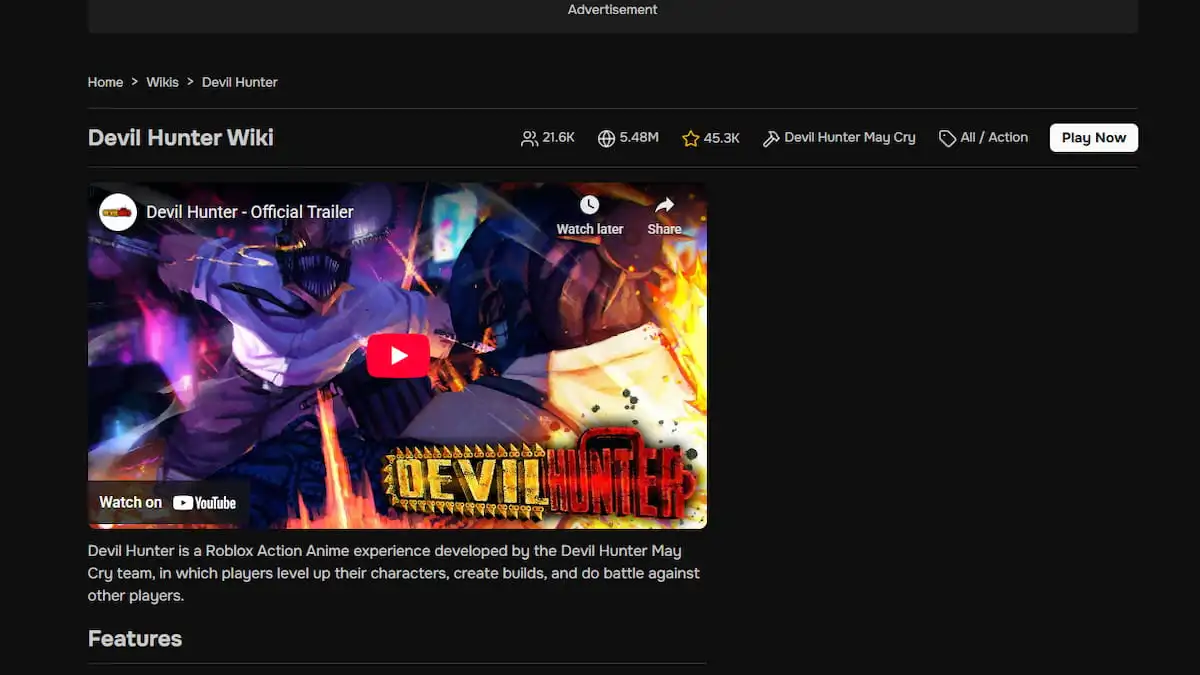Viewport: 1200px width, 675px height.
Task: Go to Home in the breadcrumb
Action: click(x=105, y=82)
